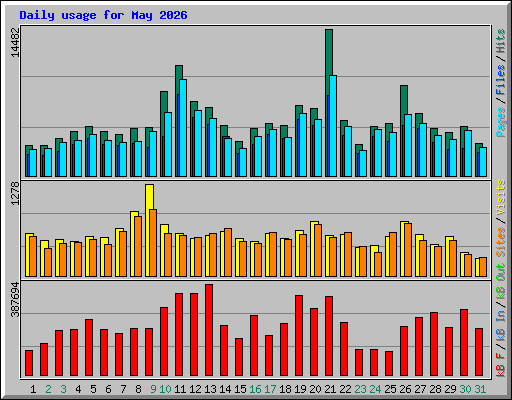Select the red kB bar for day 19
The image size is (512, 400).
[299, 336]
